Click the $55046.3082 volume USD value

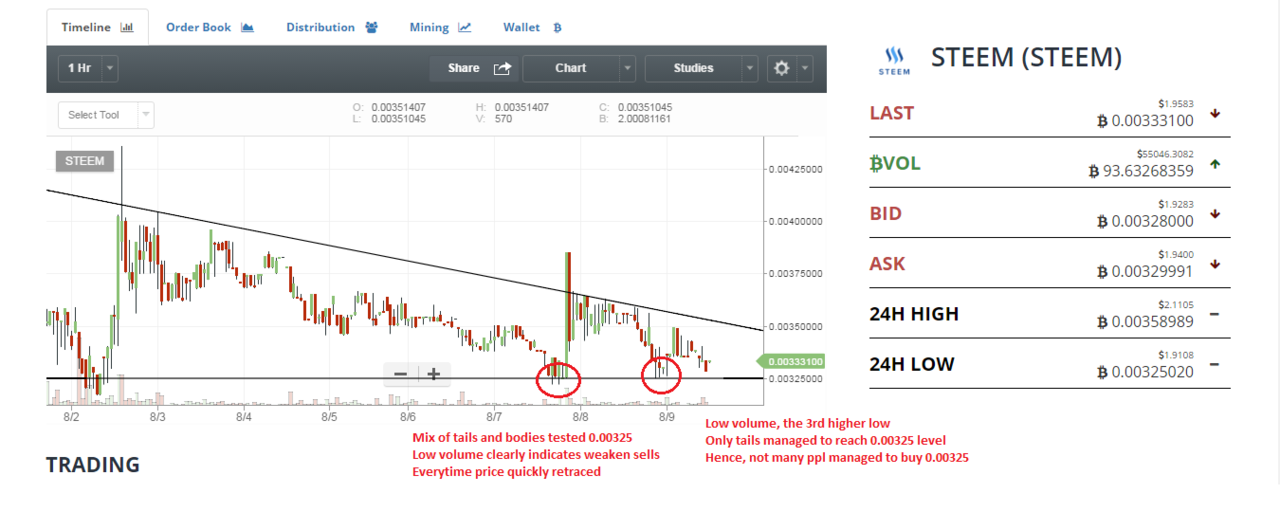1165,154
